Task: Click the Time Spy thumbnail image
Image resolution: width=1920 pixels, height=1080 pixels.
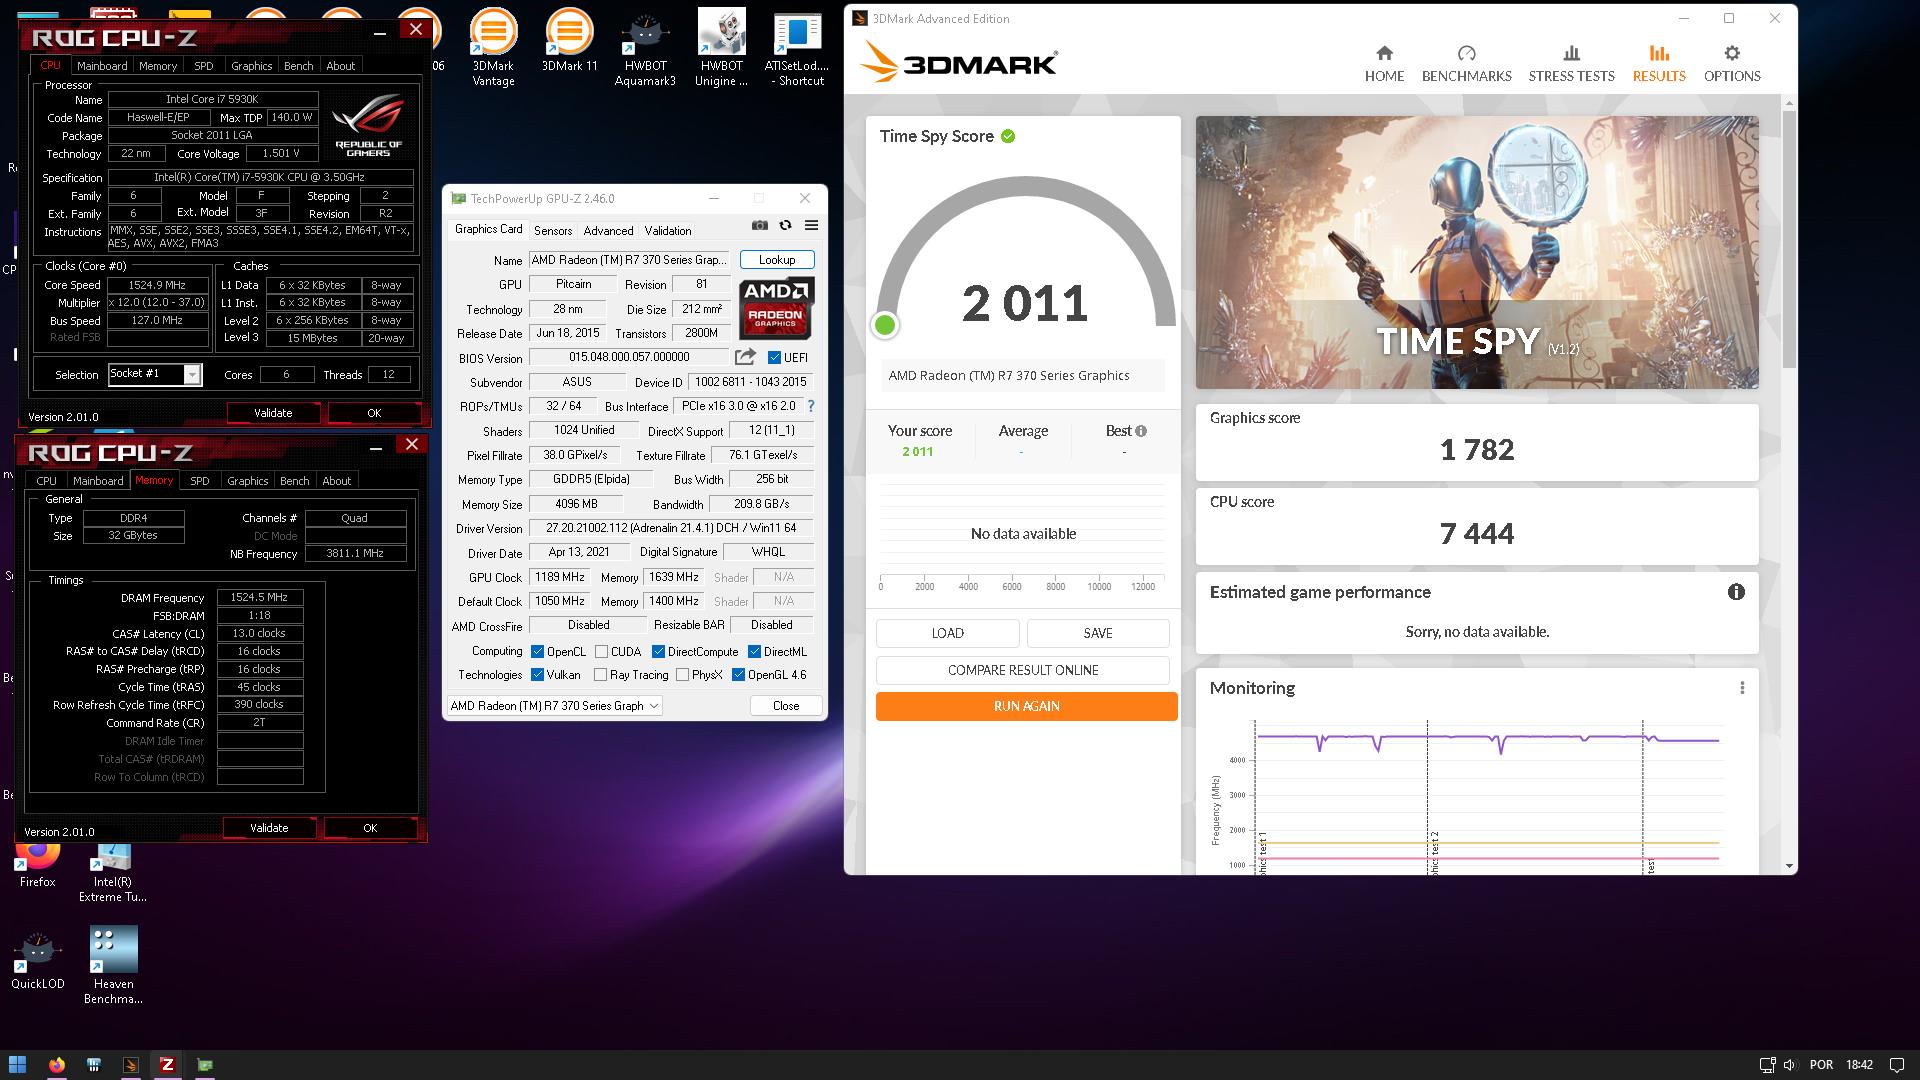Action: click(x=1477, y=252)
